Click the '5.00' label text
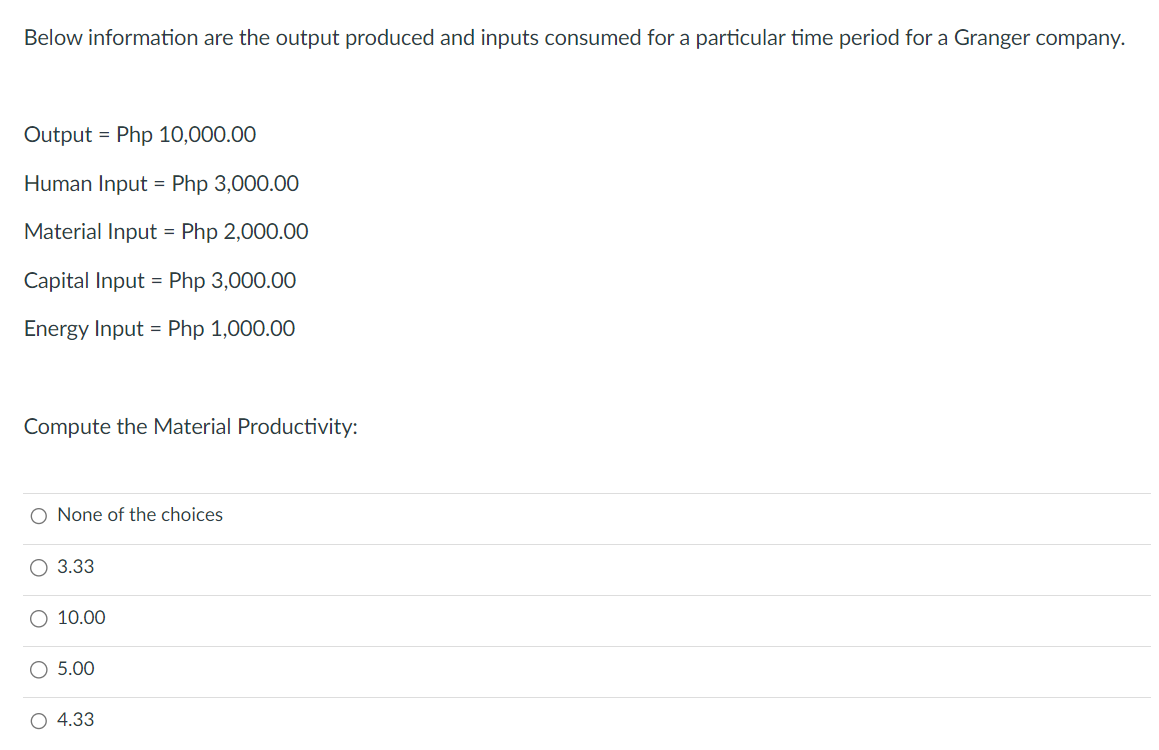Image resolution: width=1159 pixels, height=750 pixels. [x=75, y=669]
